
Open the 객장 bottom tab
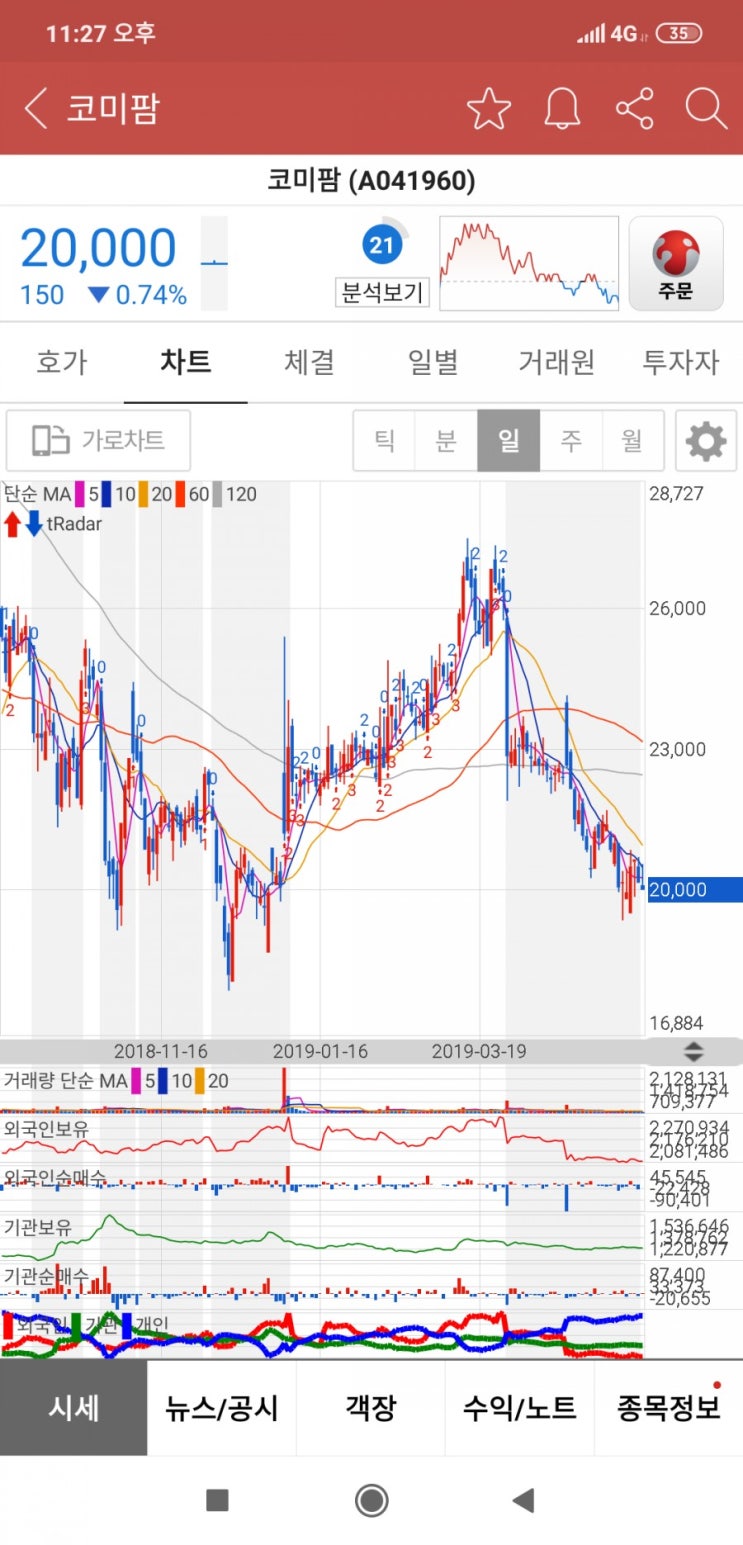(371, 1408)
